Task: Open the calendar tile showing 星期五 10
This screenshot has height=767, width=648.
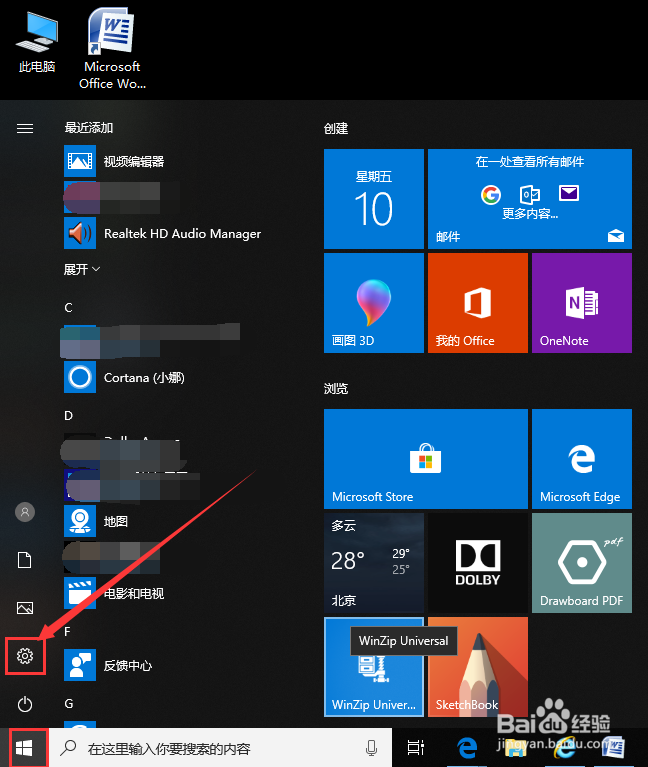Action: [374, 199]
